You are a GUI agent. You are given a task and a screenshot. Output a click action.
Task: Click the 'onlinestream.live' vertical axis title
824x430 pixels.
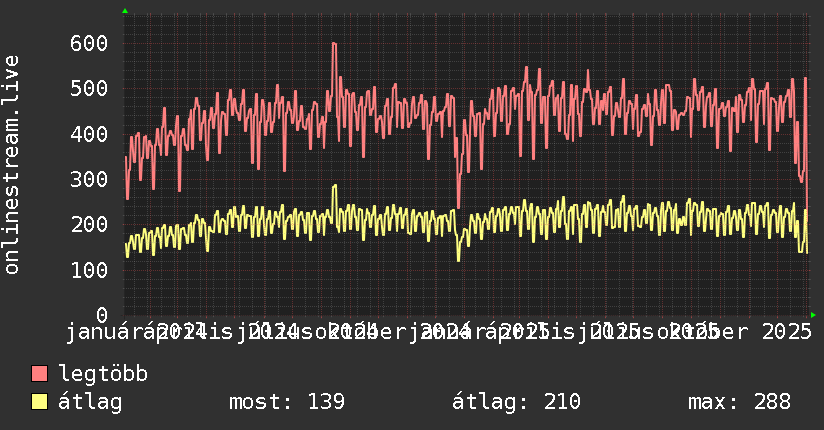click(11, 165)
